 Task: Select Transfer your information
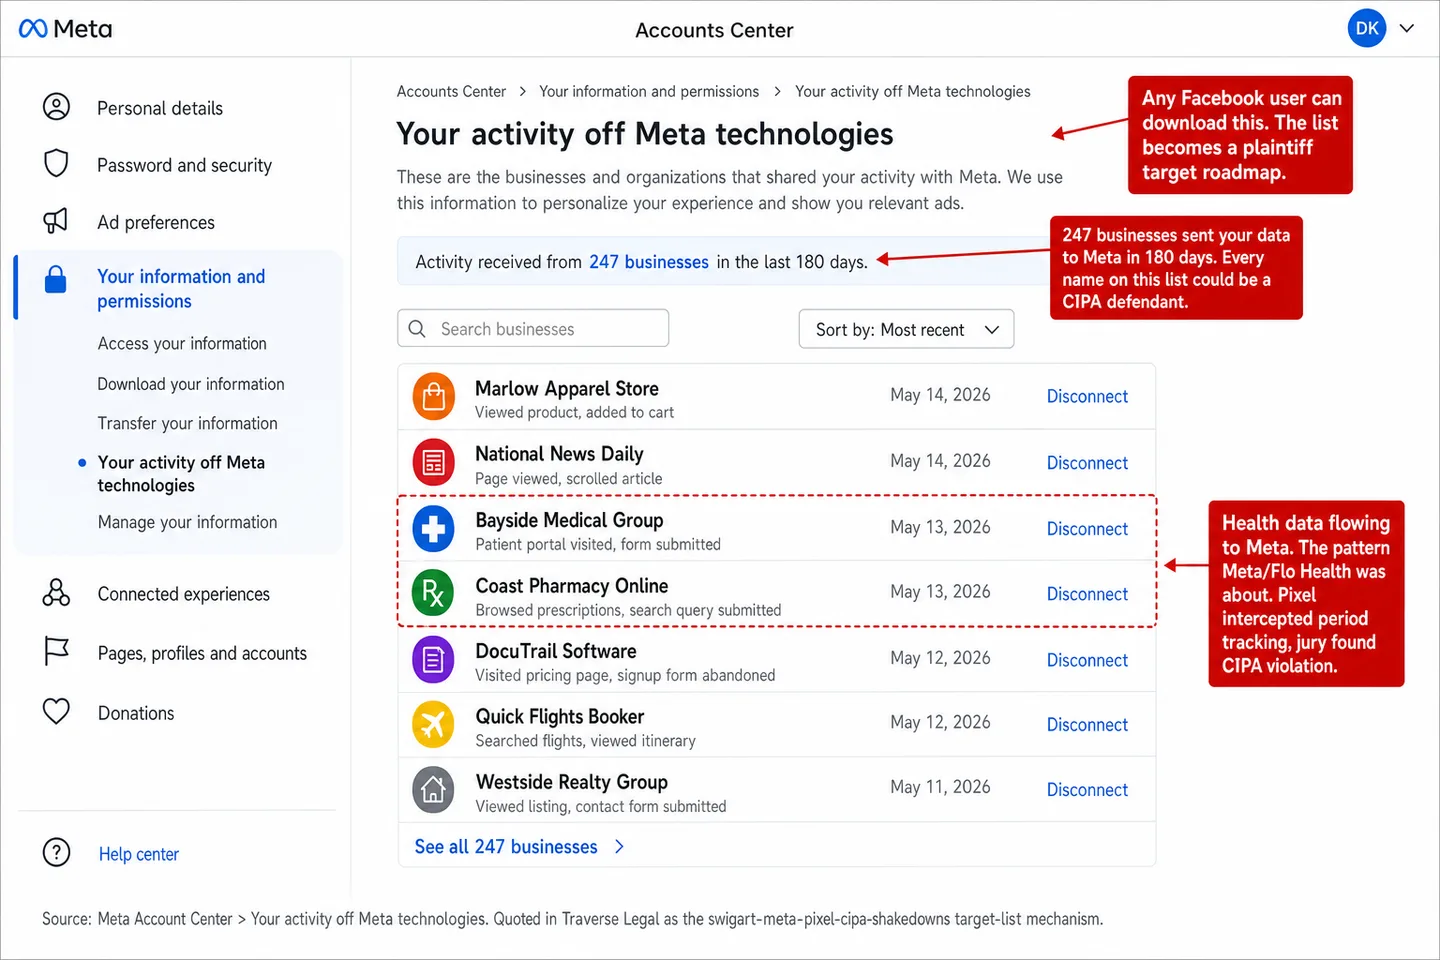[x=188, y=423]
